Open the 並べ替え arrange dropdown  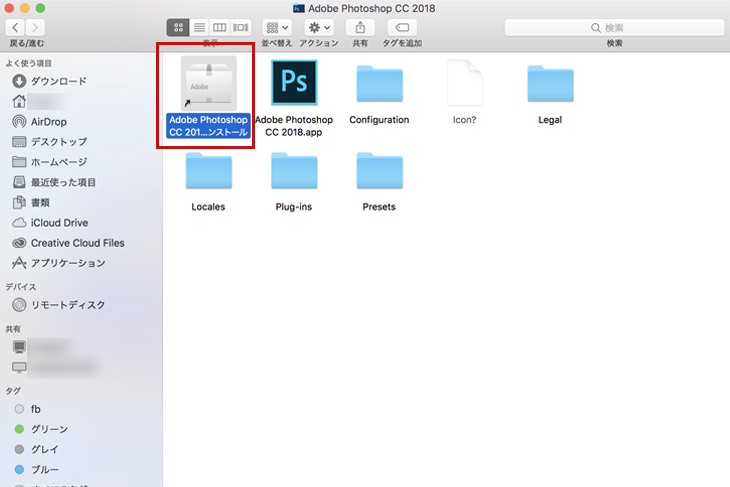pyautogui.click(x=277, y=27)
